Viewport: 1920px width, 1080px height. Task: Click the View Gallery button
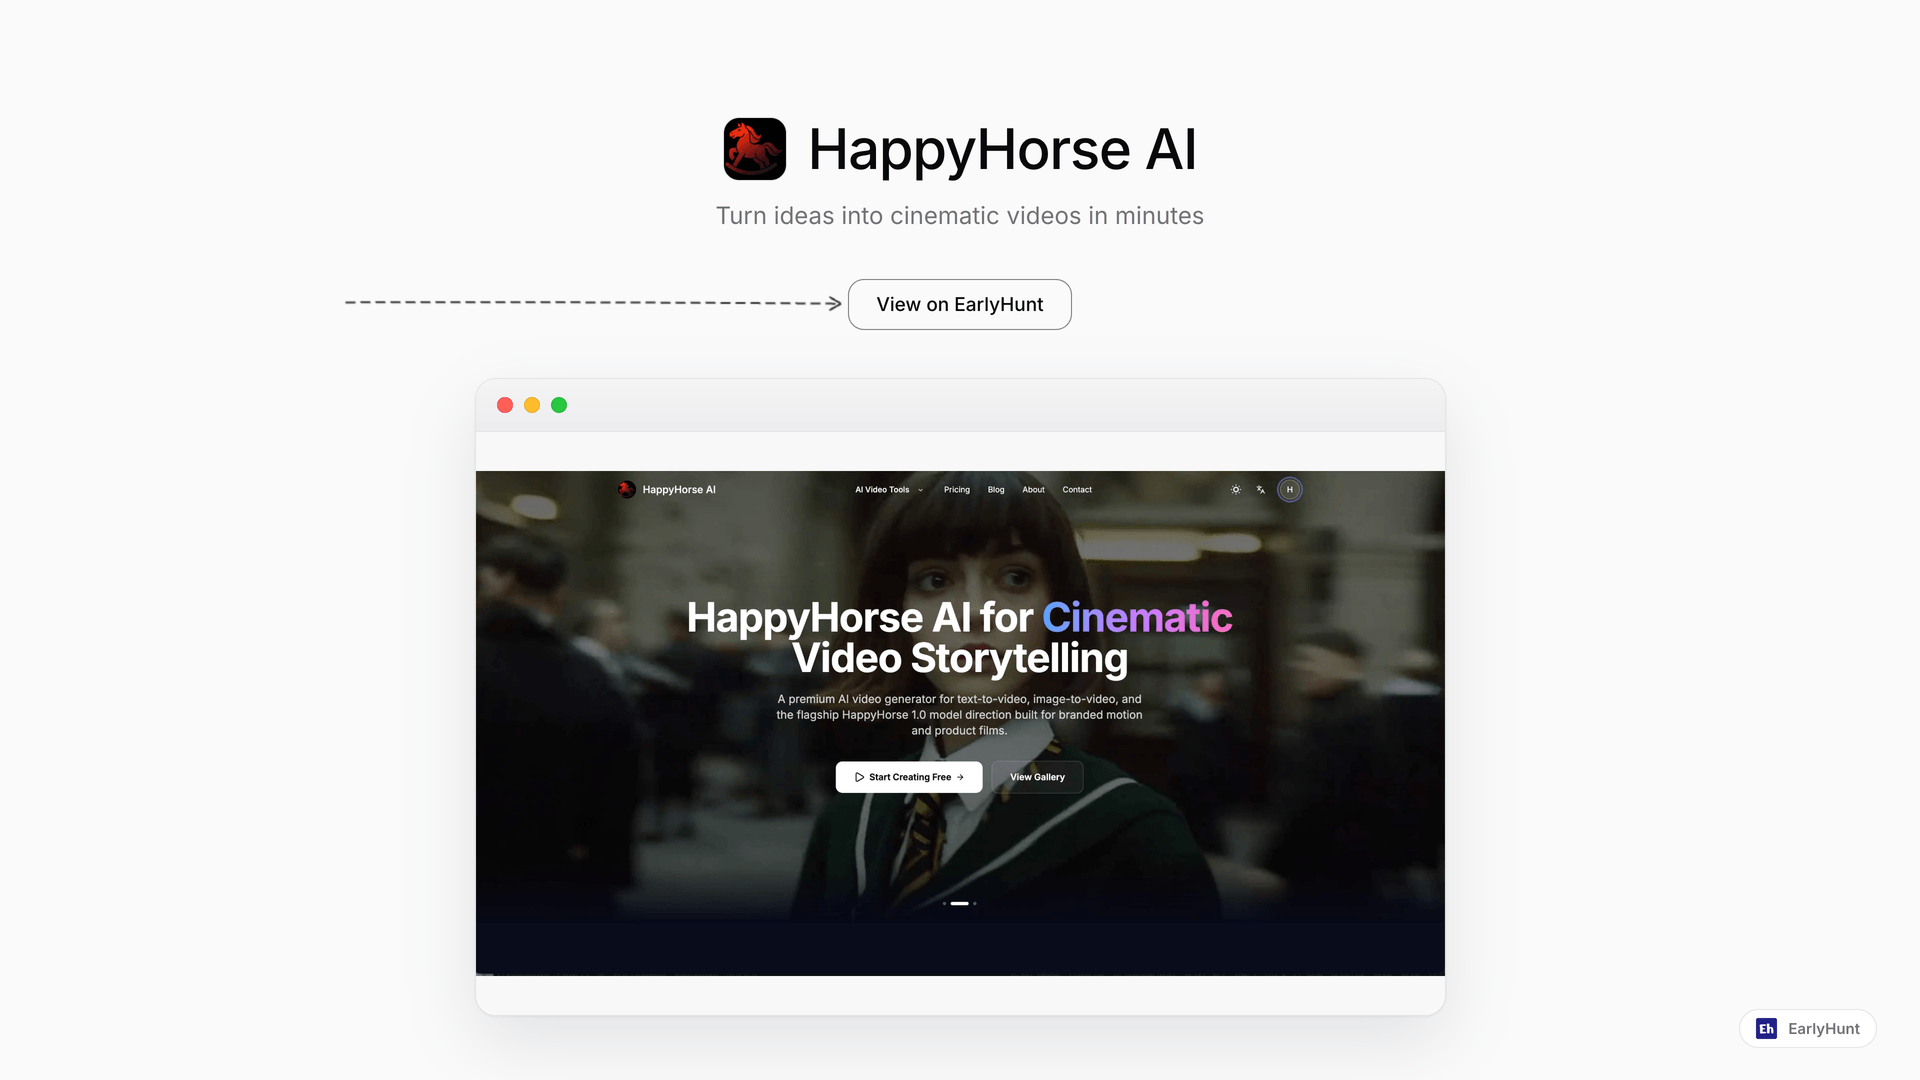[1037, 776]
